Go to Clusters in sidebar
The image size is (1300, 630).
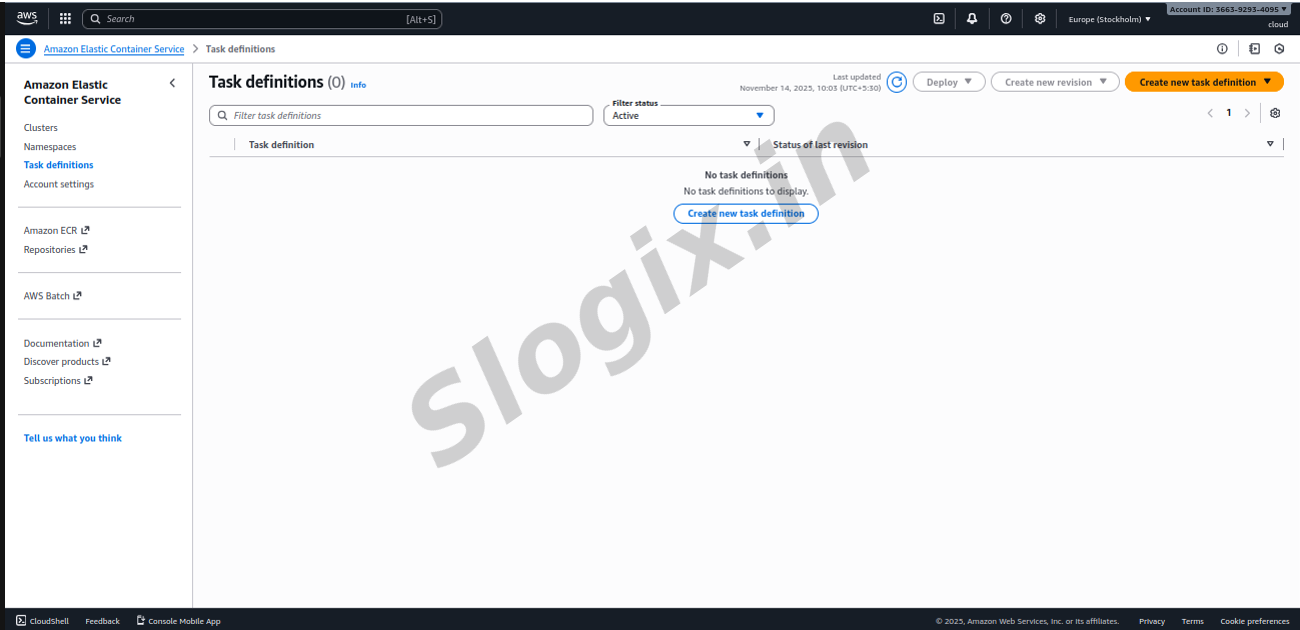41,128
